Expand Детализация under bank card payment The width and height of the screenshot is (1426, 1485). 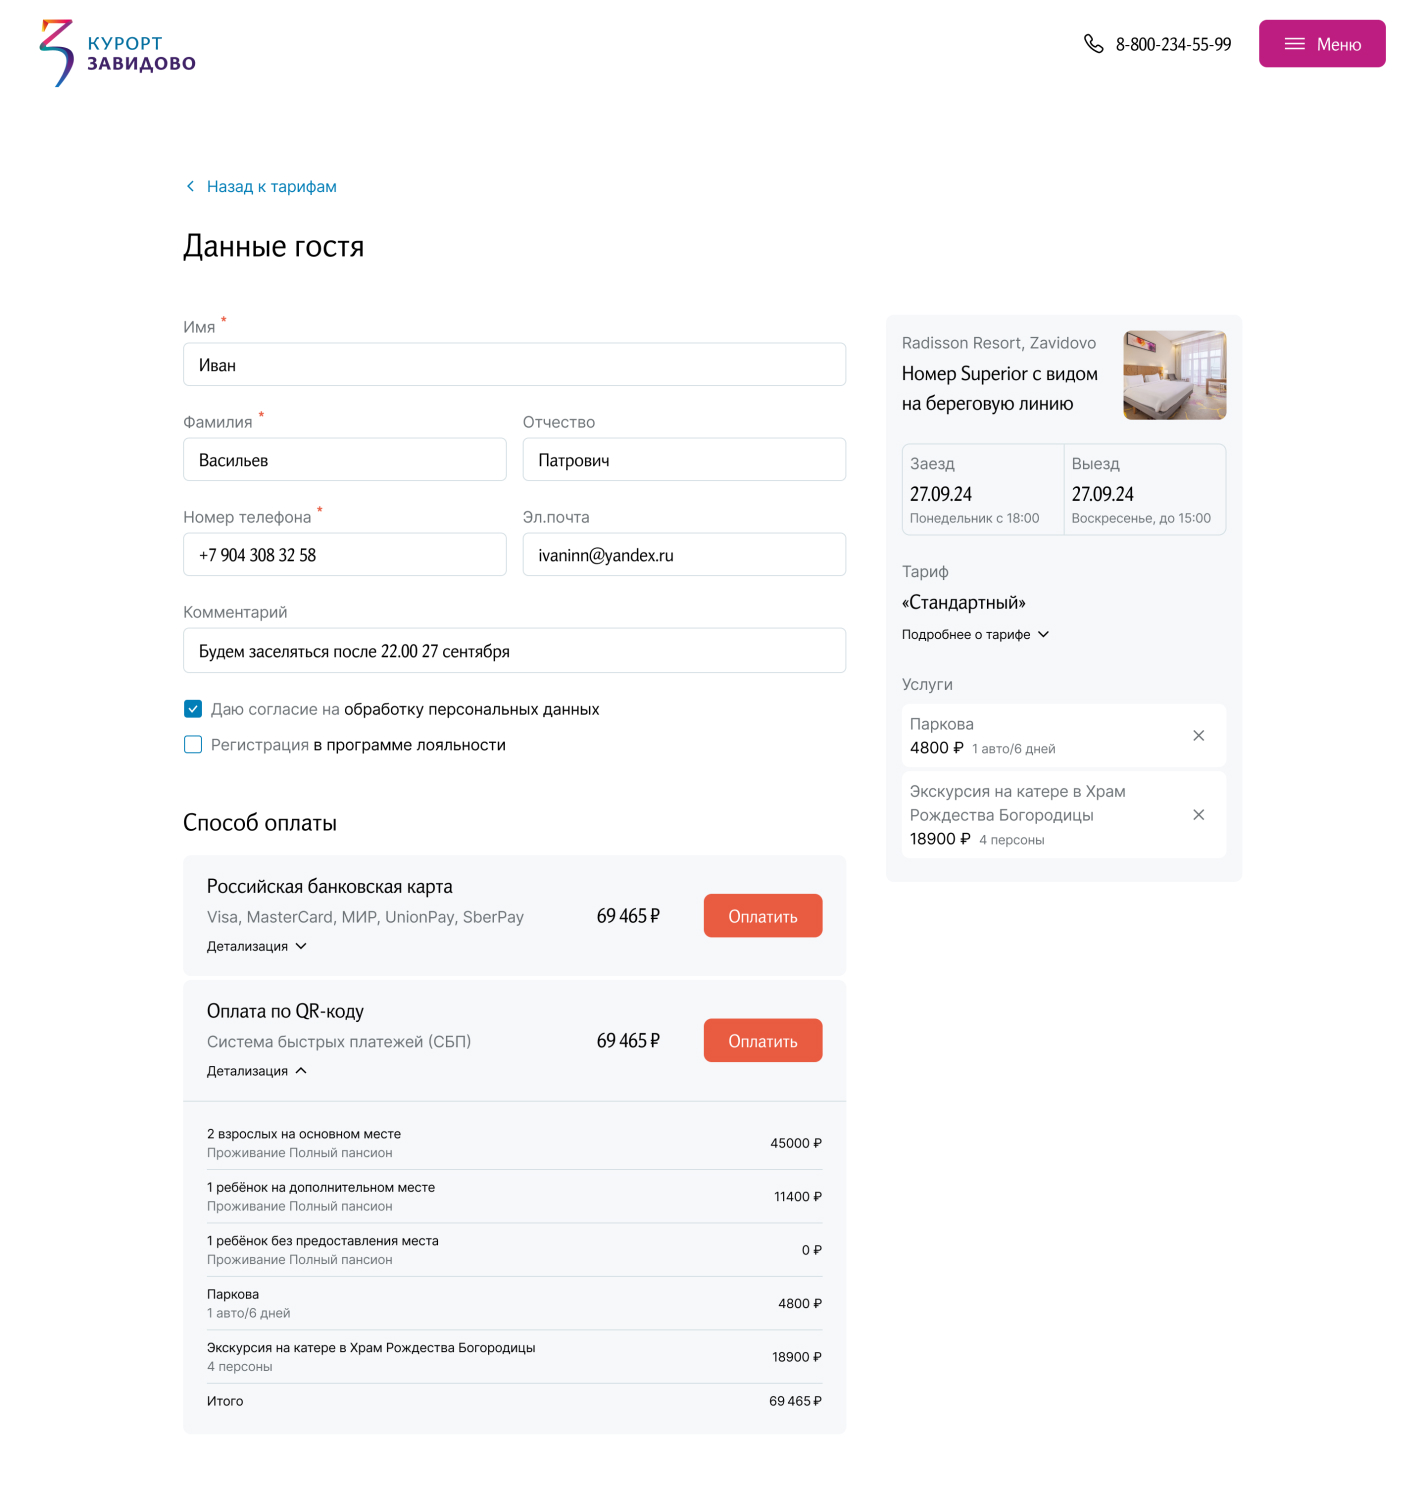pyautogui.click(x=257, y=946)
